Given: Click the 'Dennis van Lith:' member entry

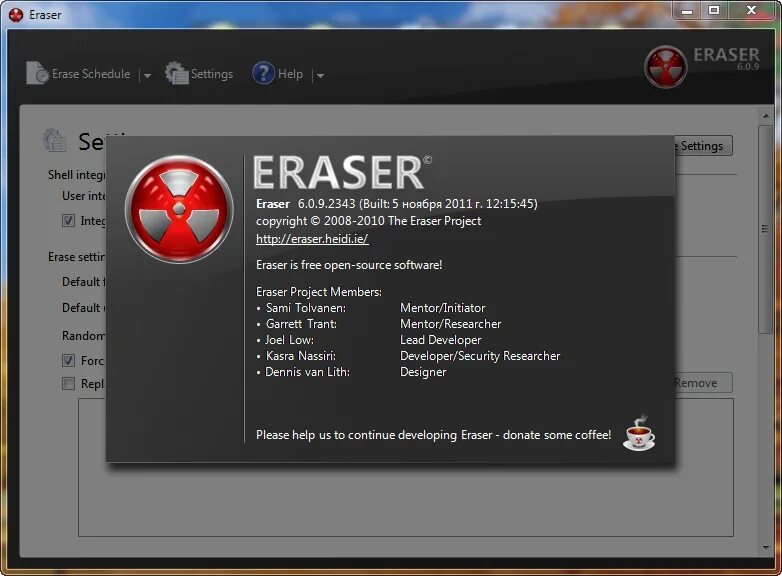Looking at the screenshot, I should [x=307, y=372].
